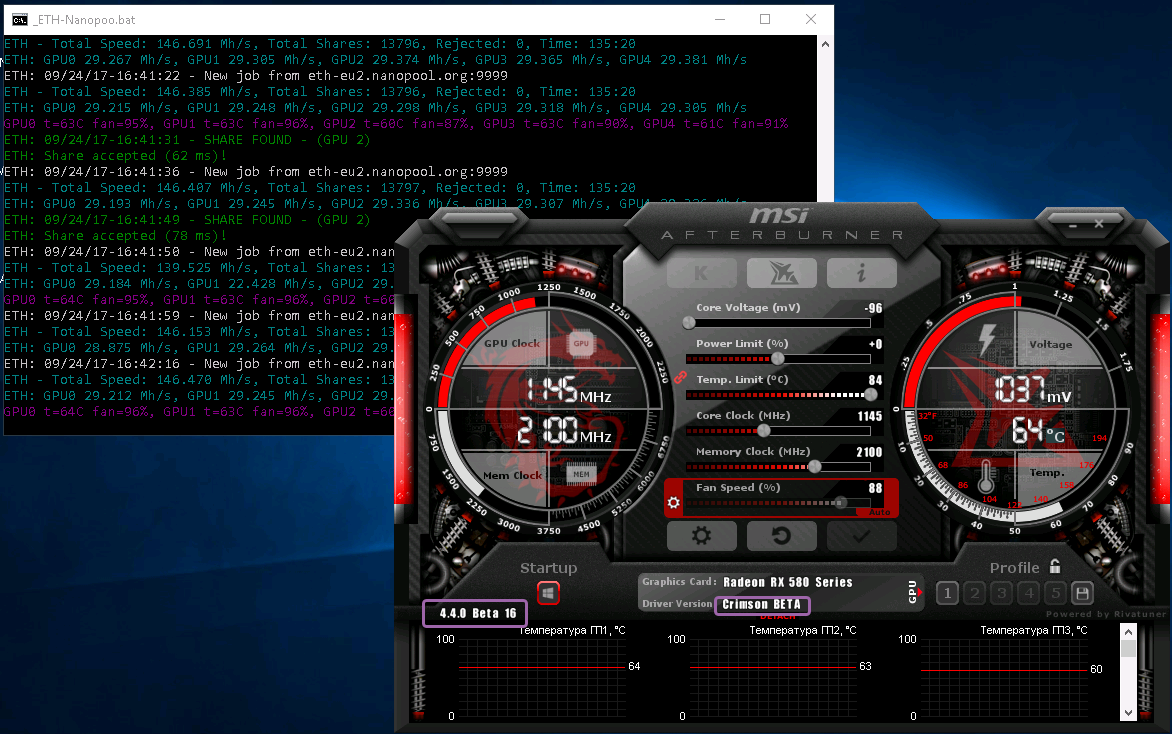This screenshot has height=734, width=1172.
Task: Save the profile with the floppy disk icon
Action: (x=1082, y=593)
